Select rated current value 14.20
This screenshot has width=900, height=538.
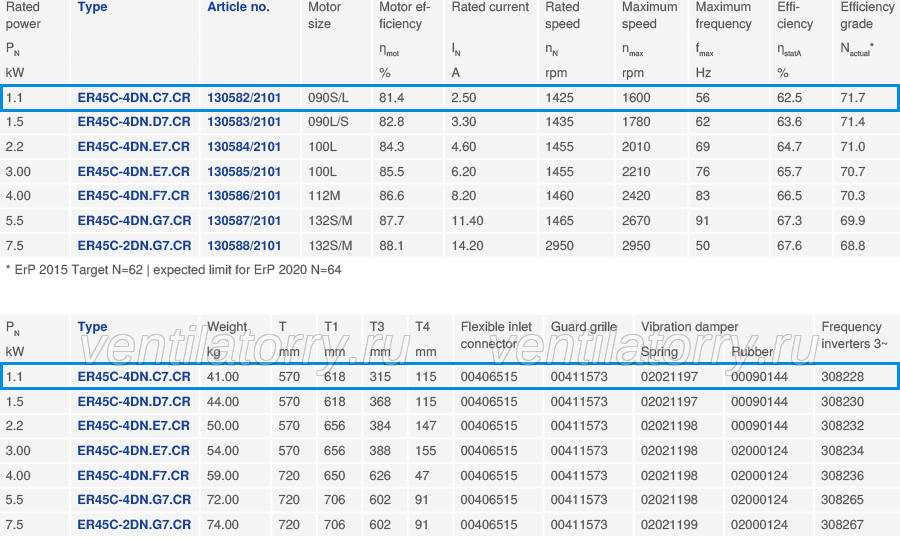(467, 246)
